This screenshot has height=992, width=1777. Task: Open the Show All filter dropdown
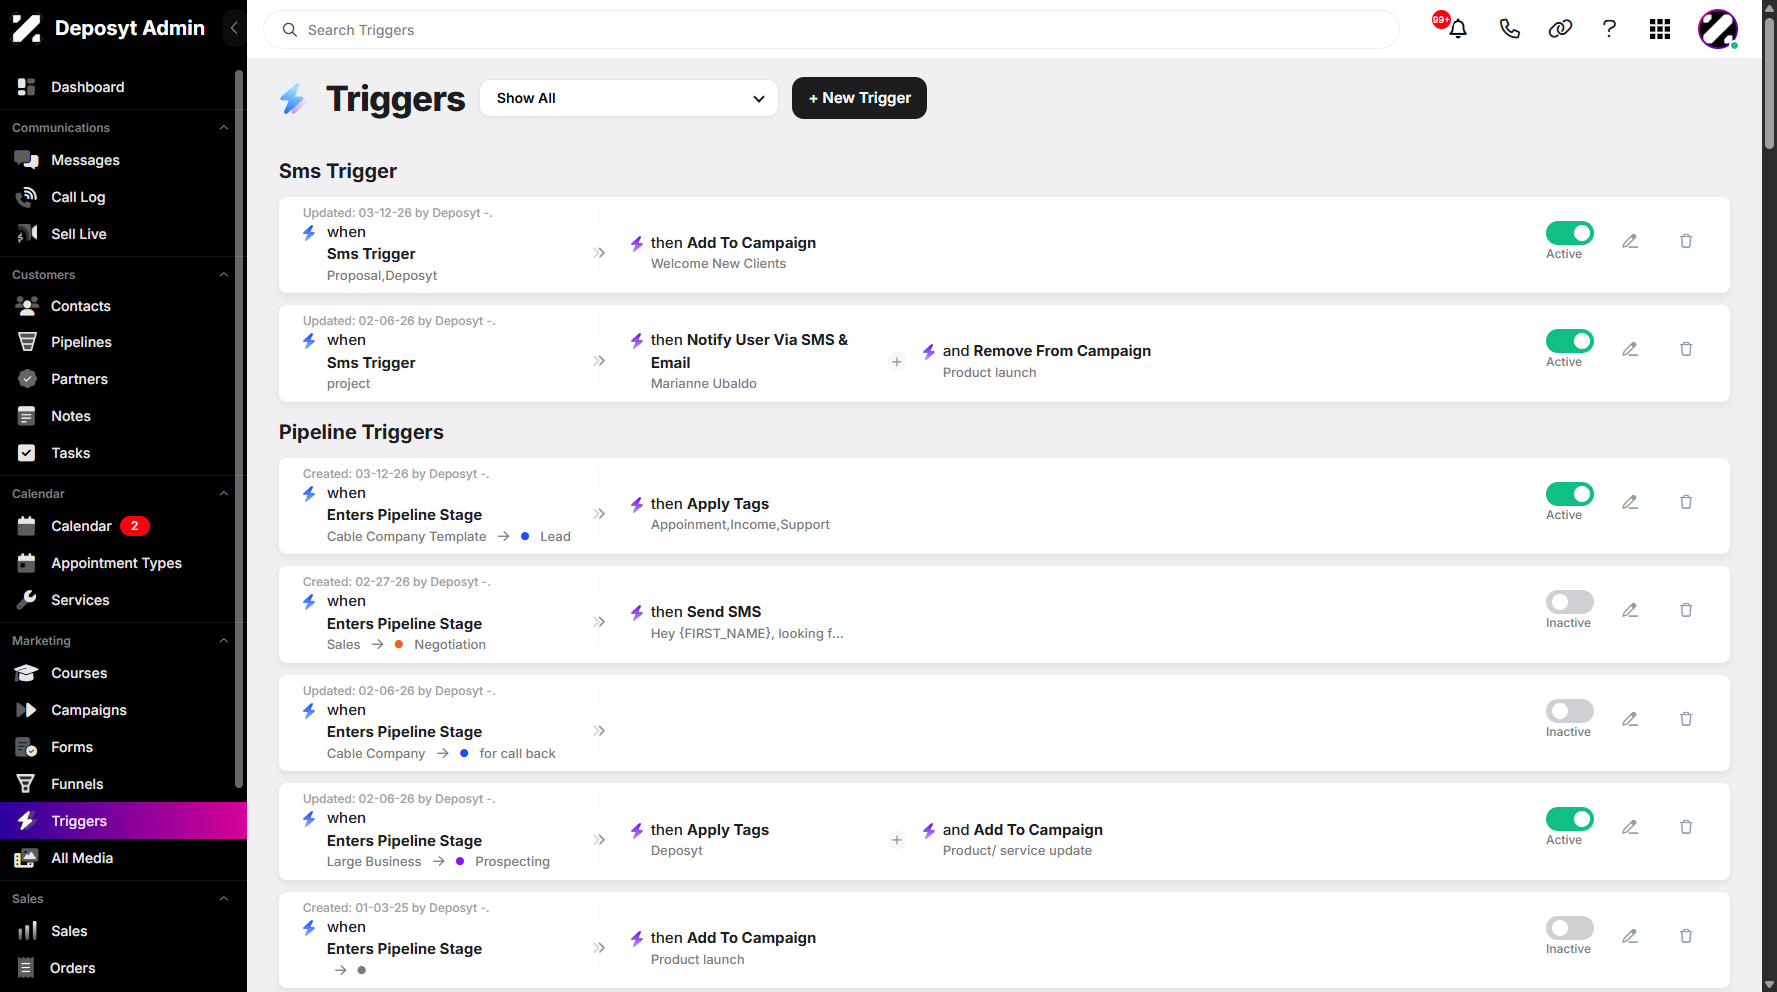(629, 98)
